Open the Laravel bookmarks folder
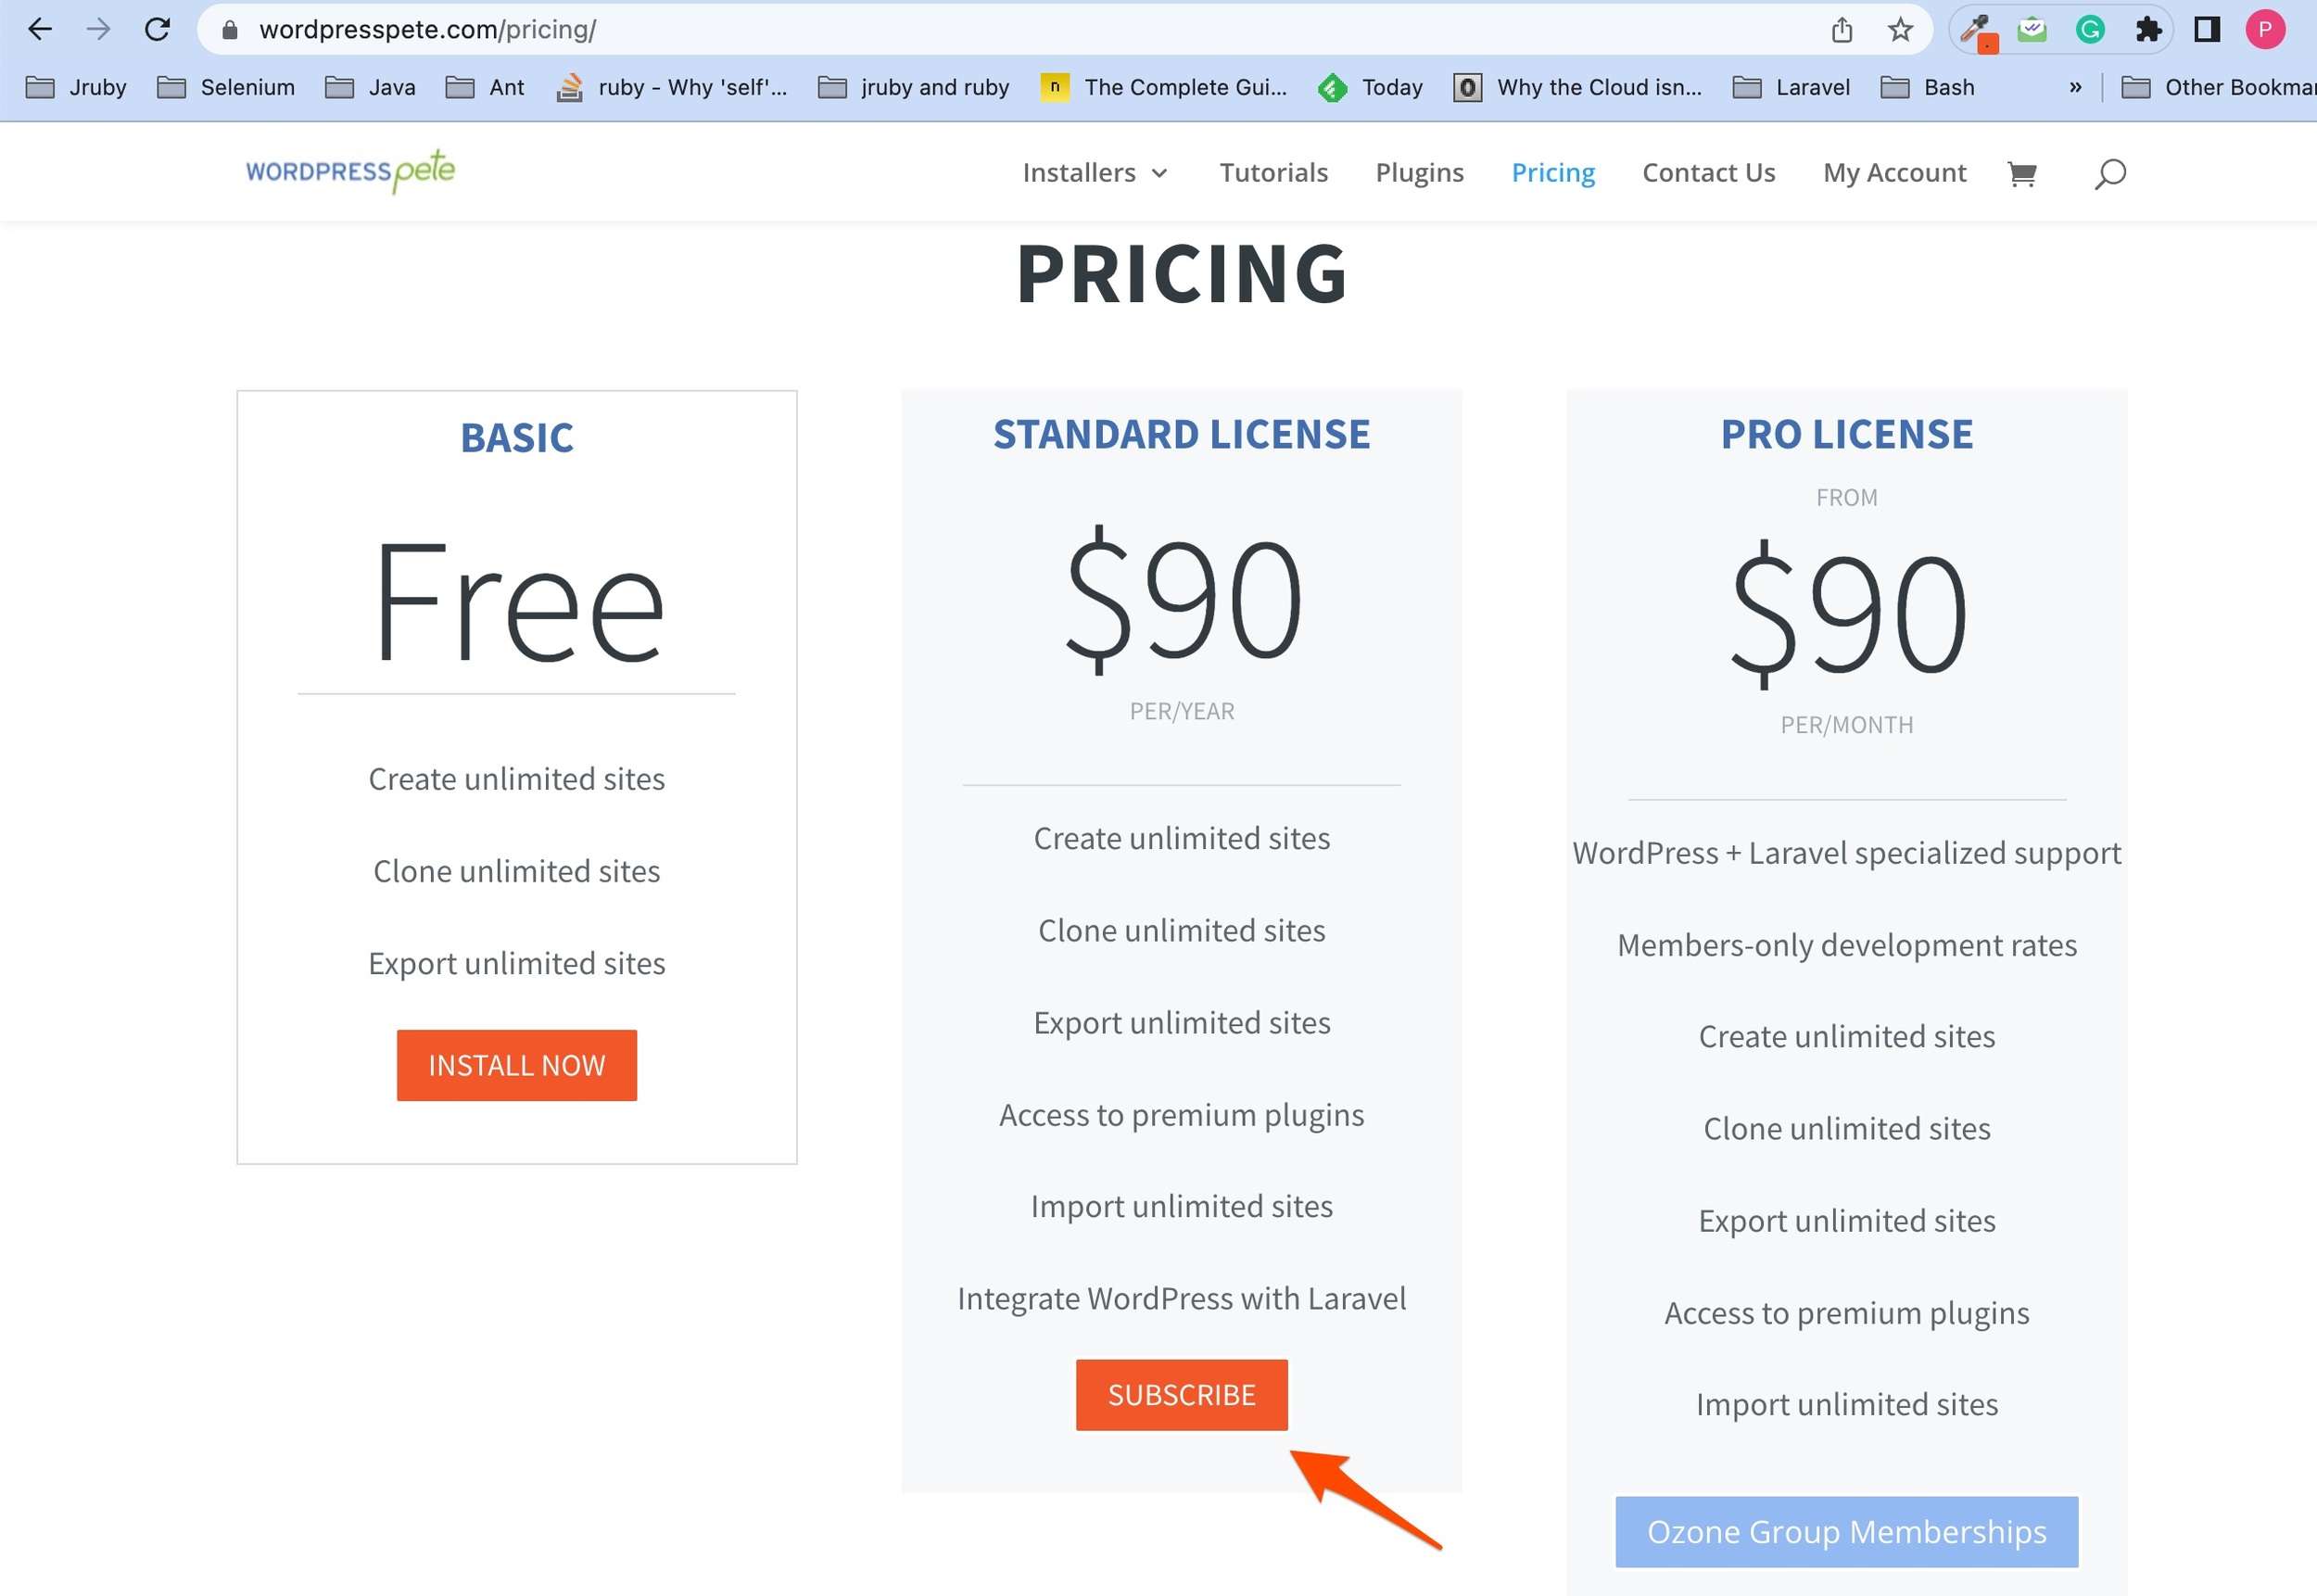2317x1596 pixels. [x=1791, y=87]
